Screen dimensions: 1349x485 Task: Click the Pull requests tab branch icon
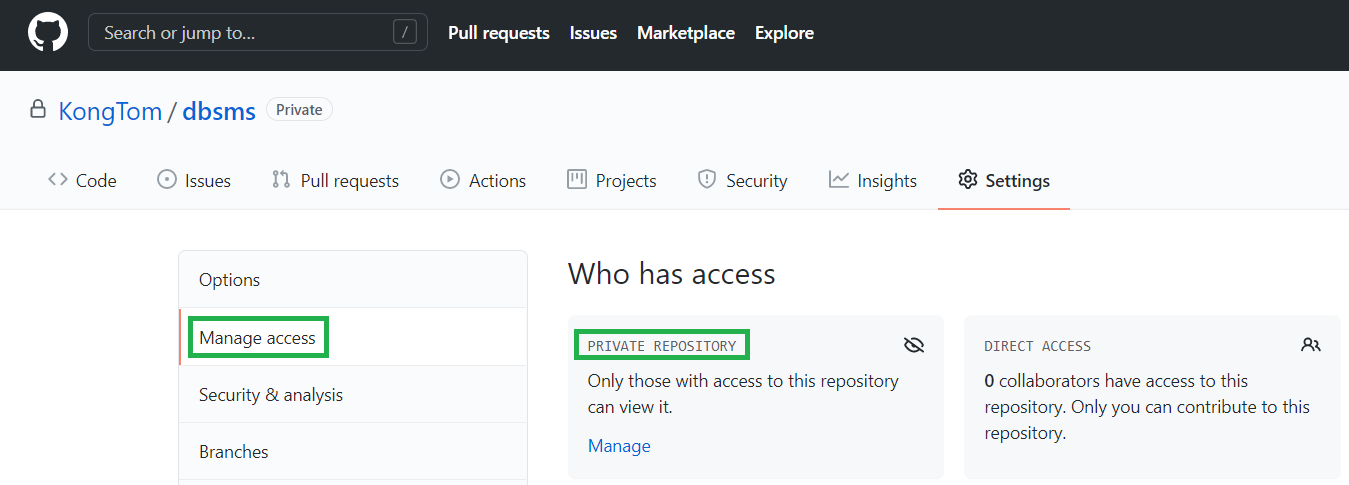281,180
